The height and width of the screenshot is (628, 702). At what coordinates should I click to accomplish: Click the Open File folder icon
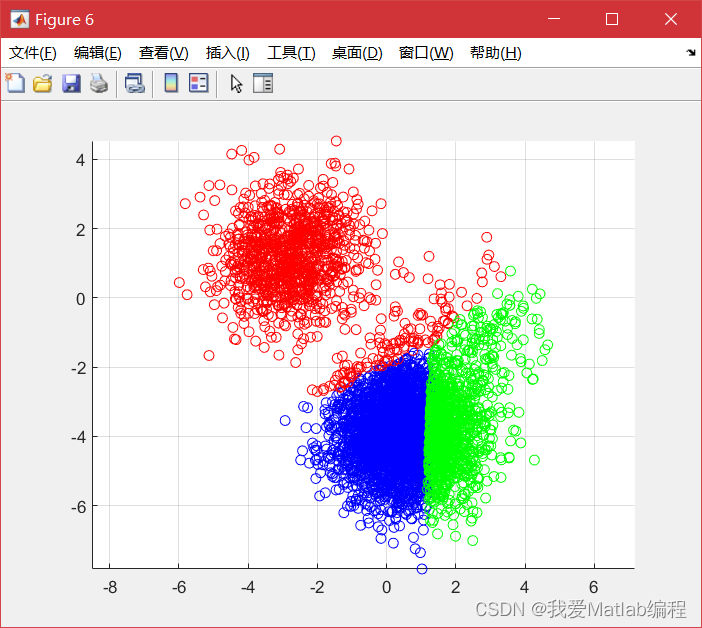click(x=43, y=84)
